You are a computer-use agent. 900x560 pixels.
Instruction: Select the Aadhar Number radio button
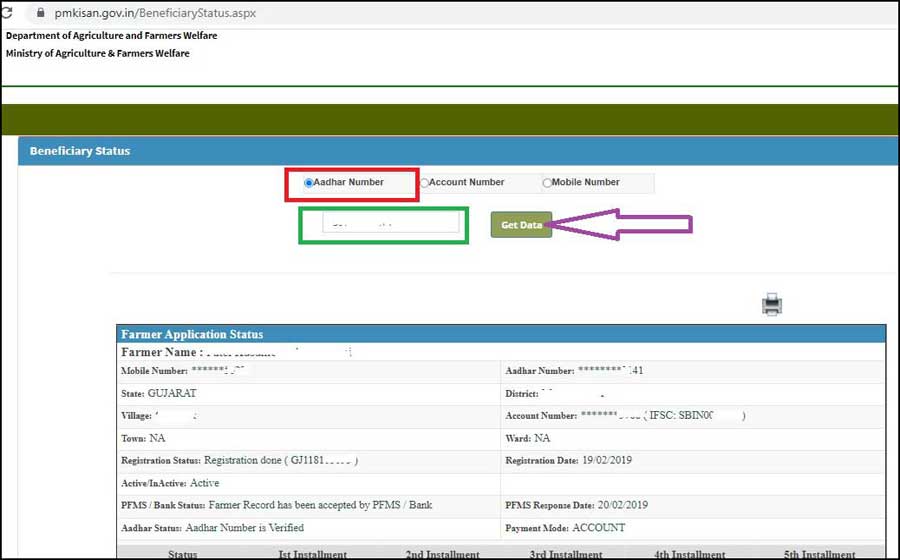(x=309, y=183)
